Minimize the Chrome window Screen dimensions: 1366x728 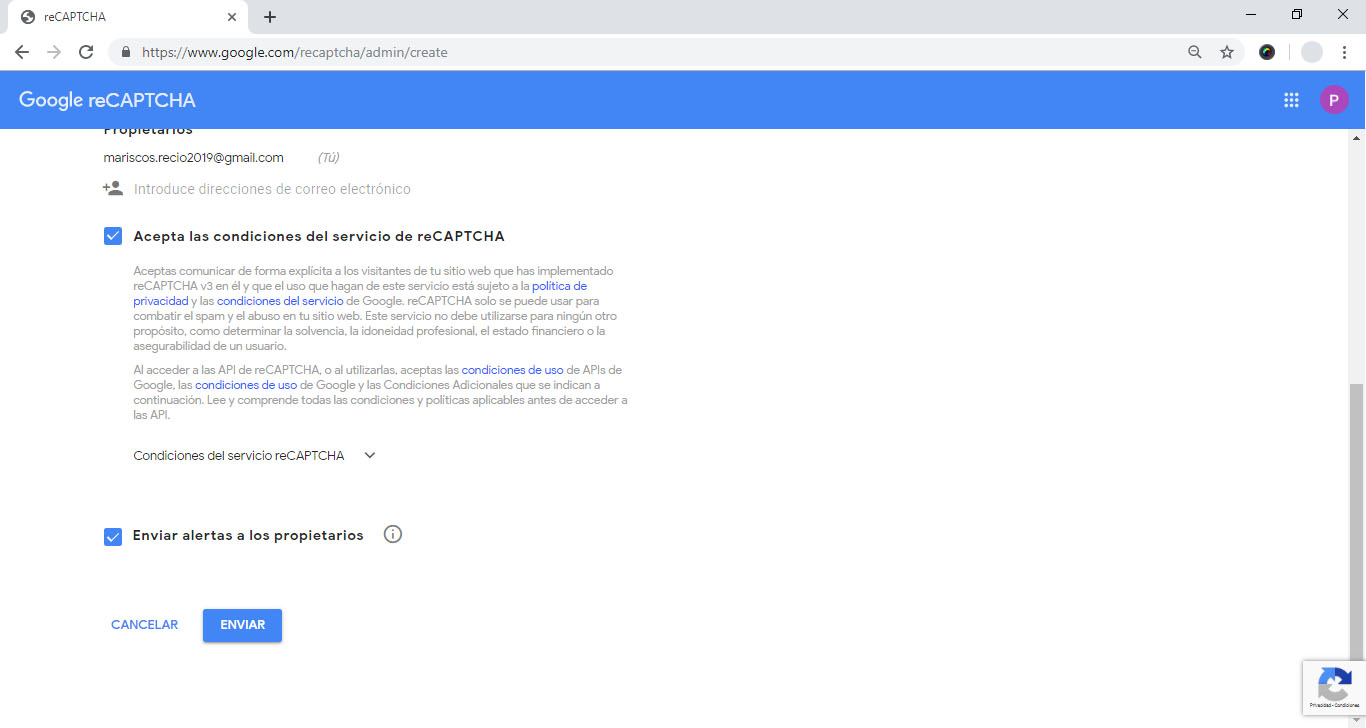[x=1252, y=14]
